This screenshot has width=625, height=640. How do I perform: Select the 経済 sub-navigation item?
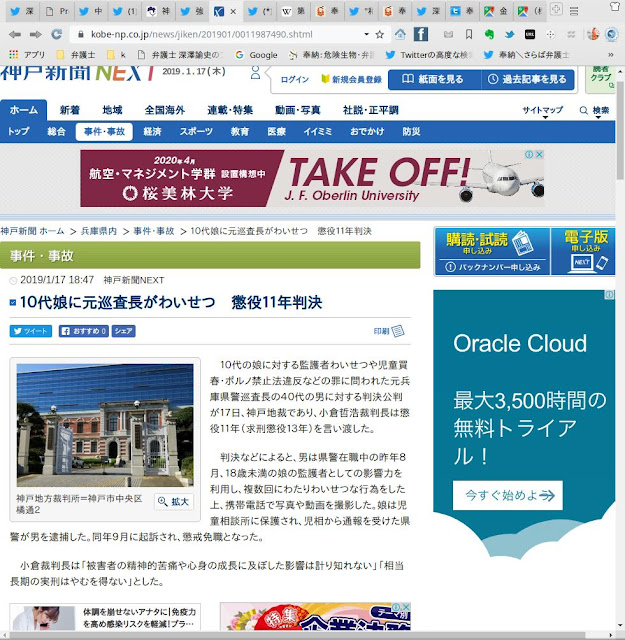pos(152,131)
